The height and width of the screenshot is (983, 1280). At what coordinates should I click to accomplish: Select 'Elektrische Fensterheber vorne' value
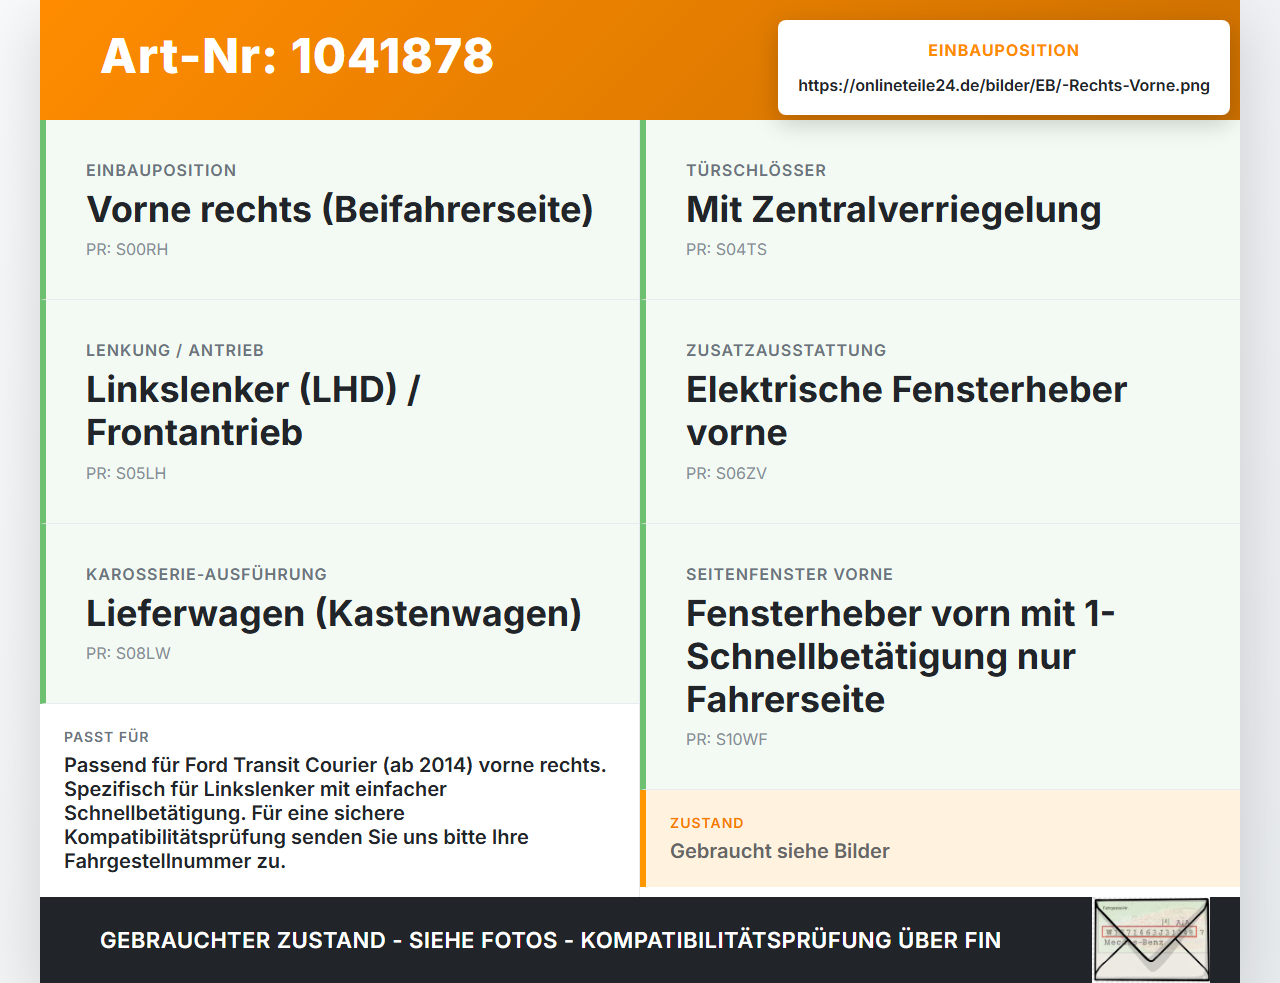(907, 411)
